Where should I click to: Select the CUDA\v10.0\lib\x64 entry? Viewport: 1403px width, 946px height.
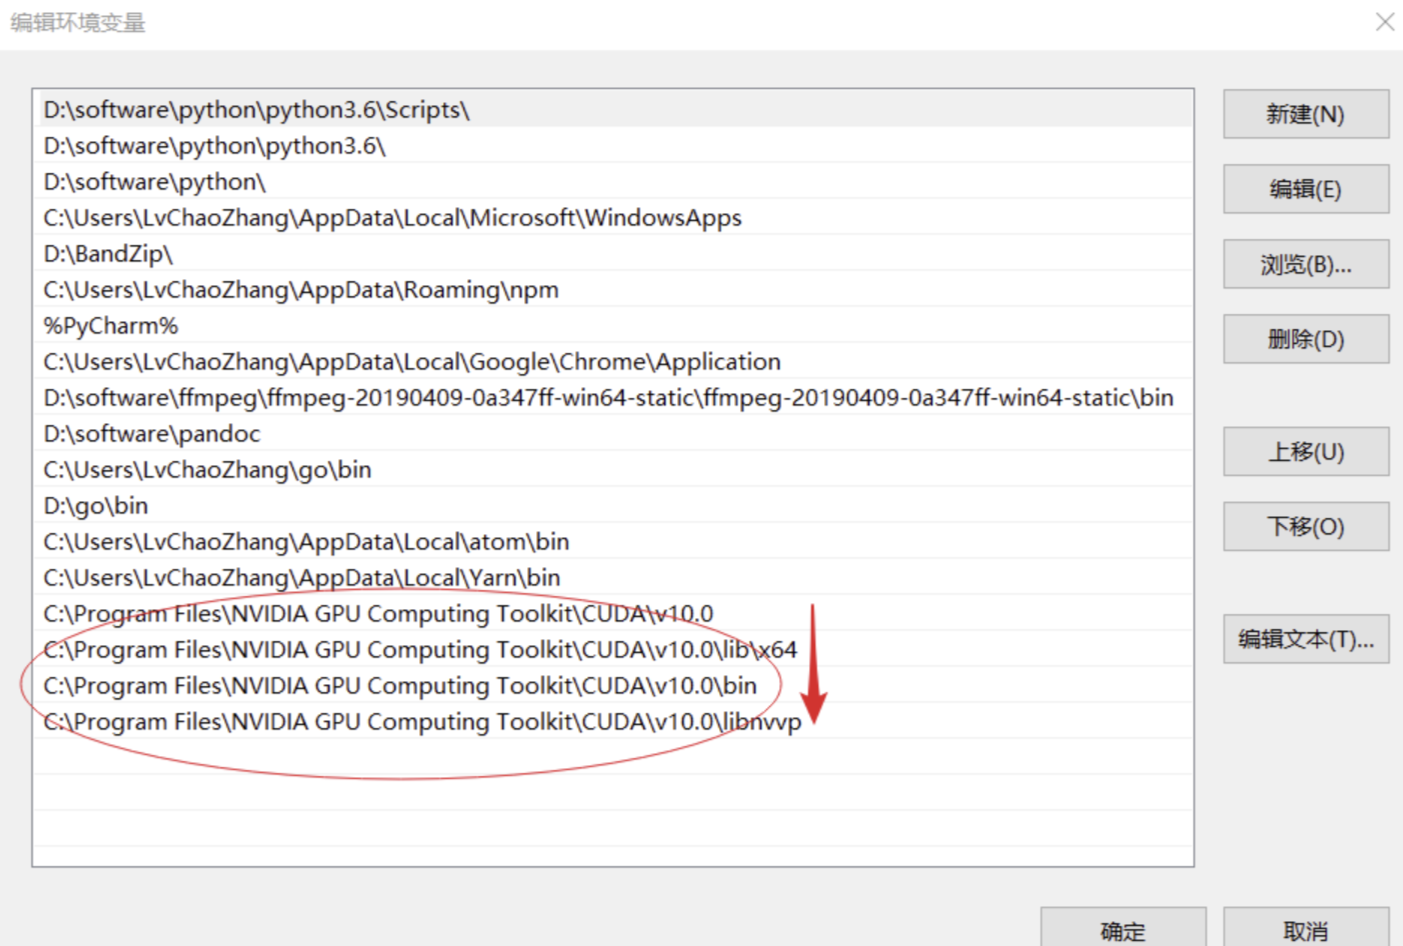[x=613, y=649]
